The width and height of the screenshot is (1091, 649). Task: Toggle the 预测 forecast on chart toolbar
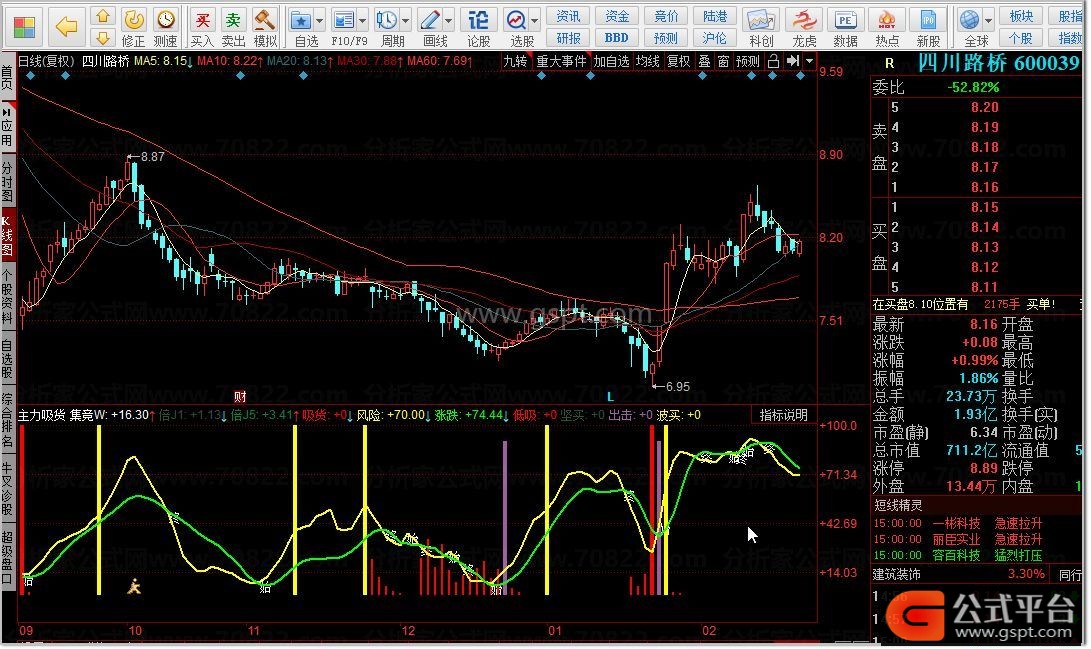click(748, 62)
